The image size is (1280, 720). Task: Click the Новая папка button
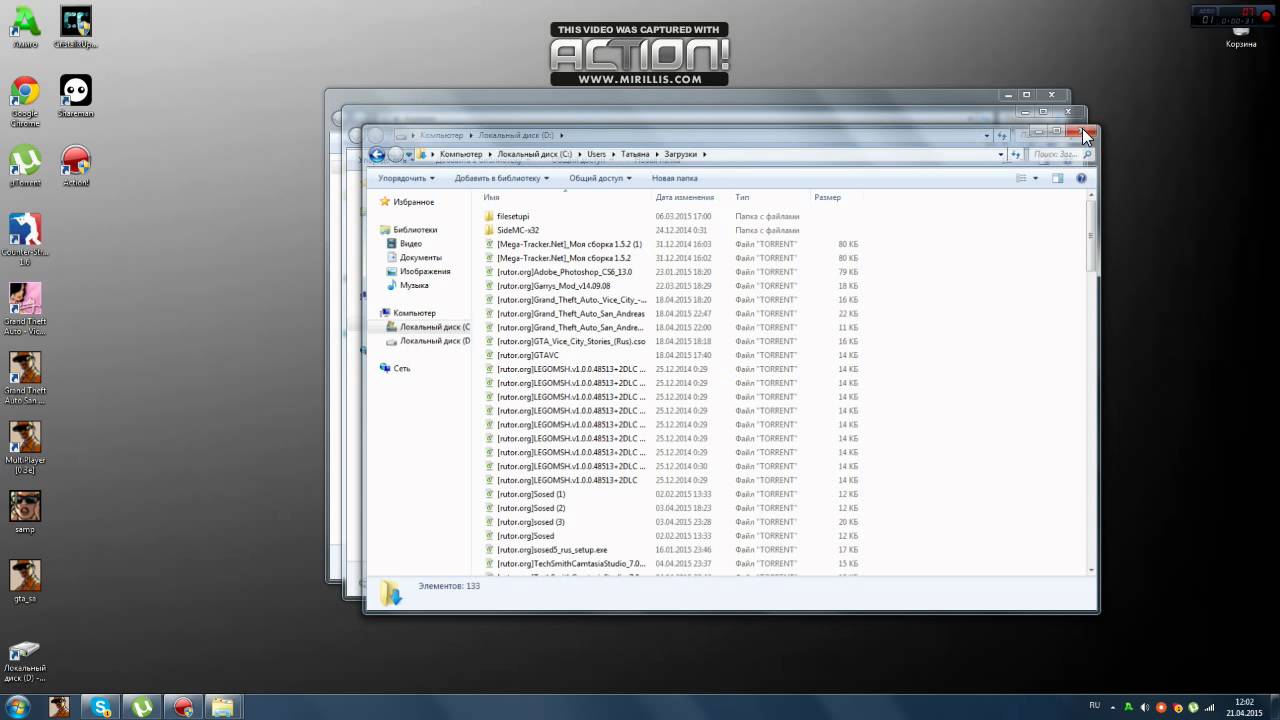point(675,178)
